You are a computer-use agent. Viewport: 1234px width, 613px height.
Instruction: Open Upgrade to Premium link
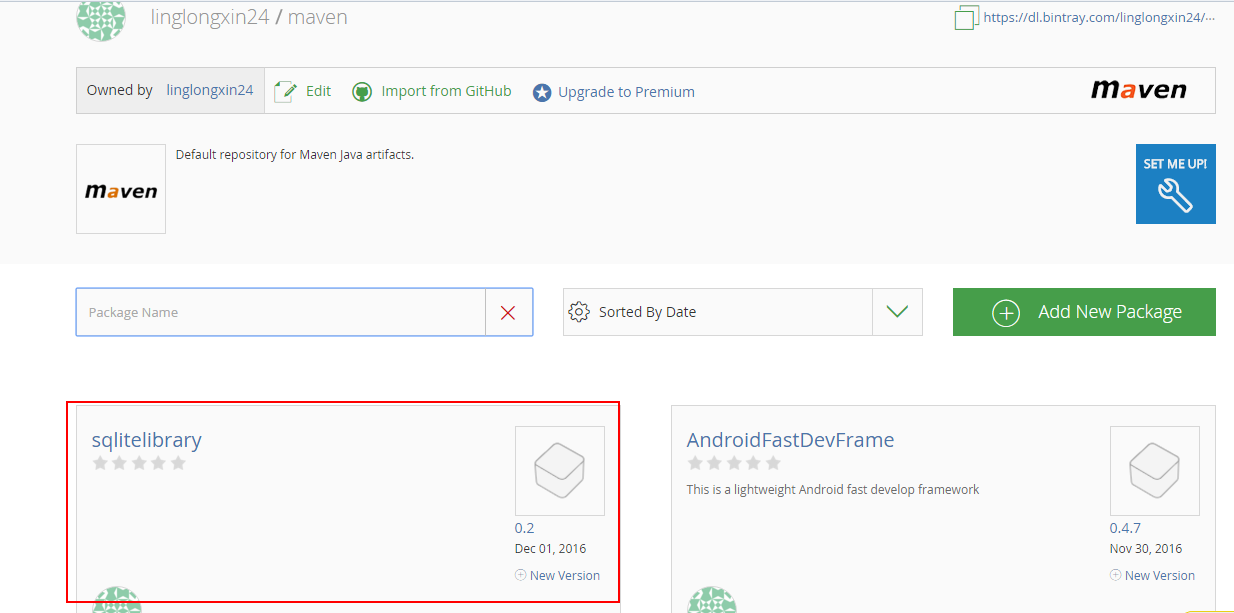(x=626, y=92)
